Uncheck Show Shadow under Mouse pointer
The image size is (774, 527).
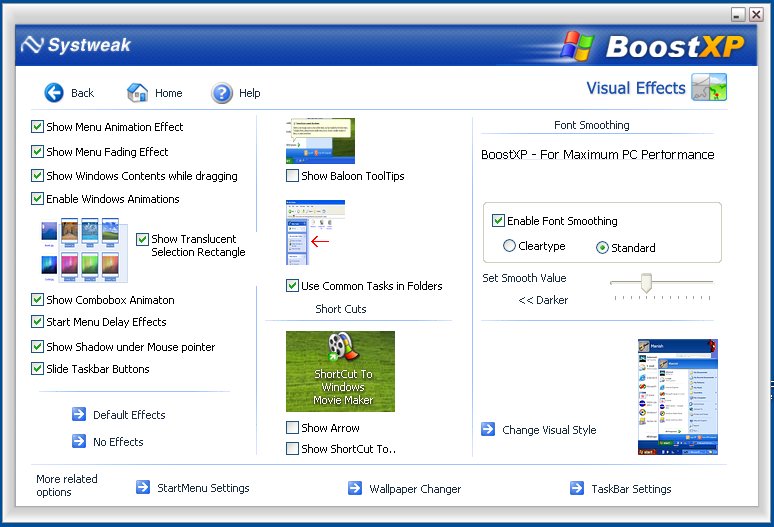[x=37, y=346]
